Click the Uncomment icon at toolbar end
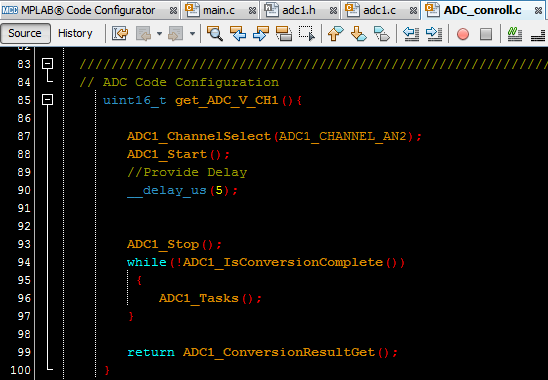The height and width of the screenshot is (380, 548). click(x=538, y=34)
